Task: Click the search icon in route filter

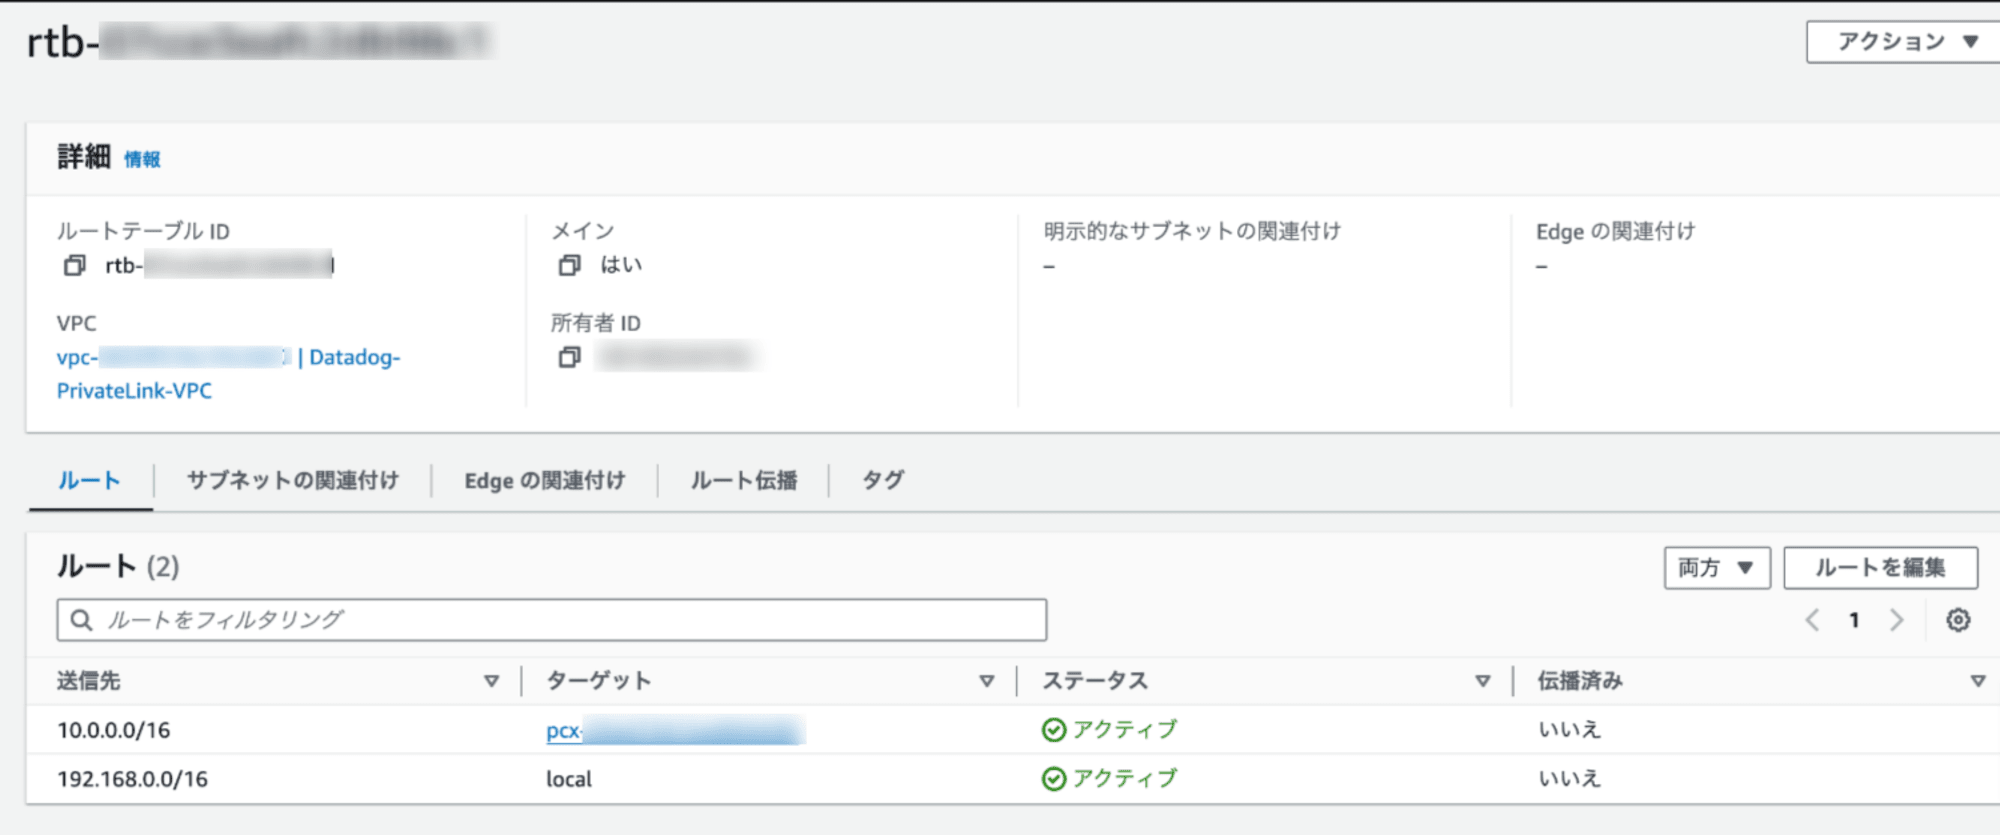Action: (x=82, y=620)
